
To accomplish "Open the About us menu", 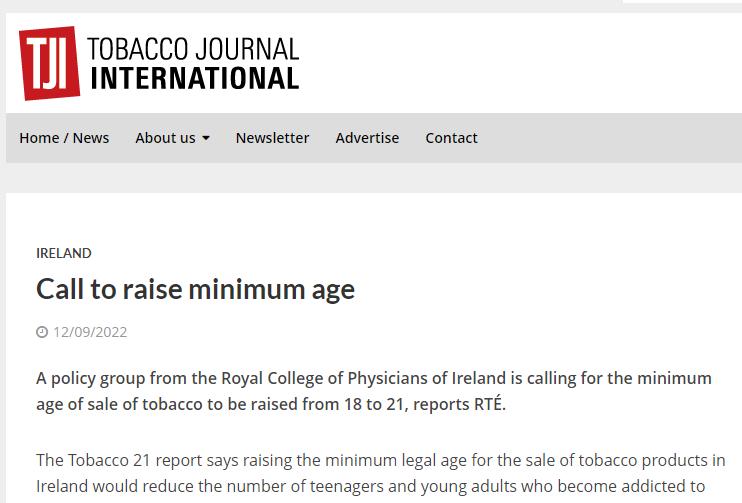I will click(x=166, y=138).
